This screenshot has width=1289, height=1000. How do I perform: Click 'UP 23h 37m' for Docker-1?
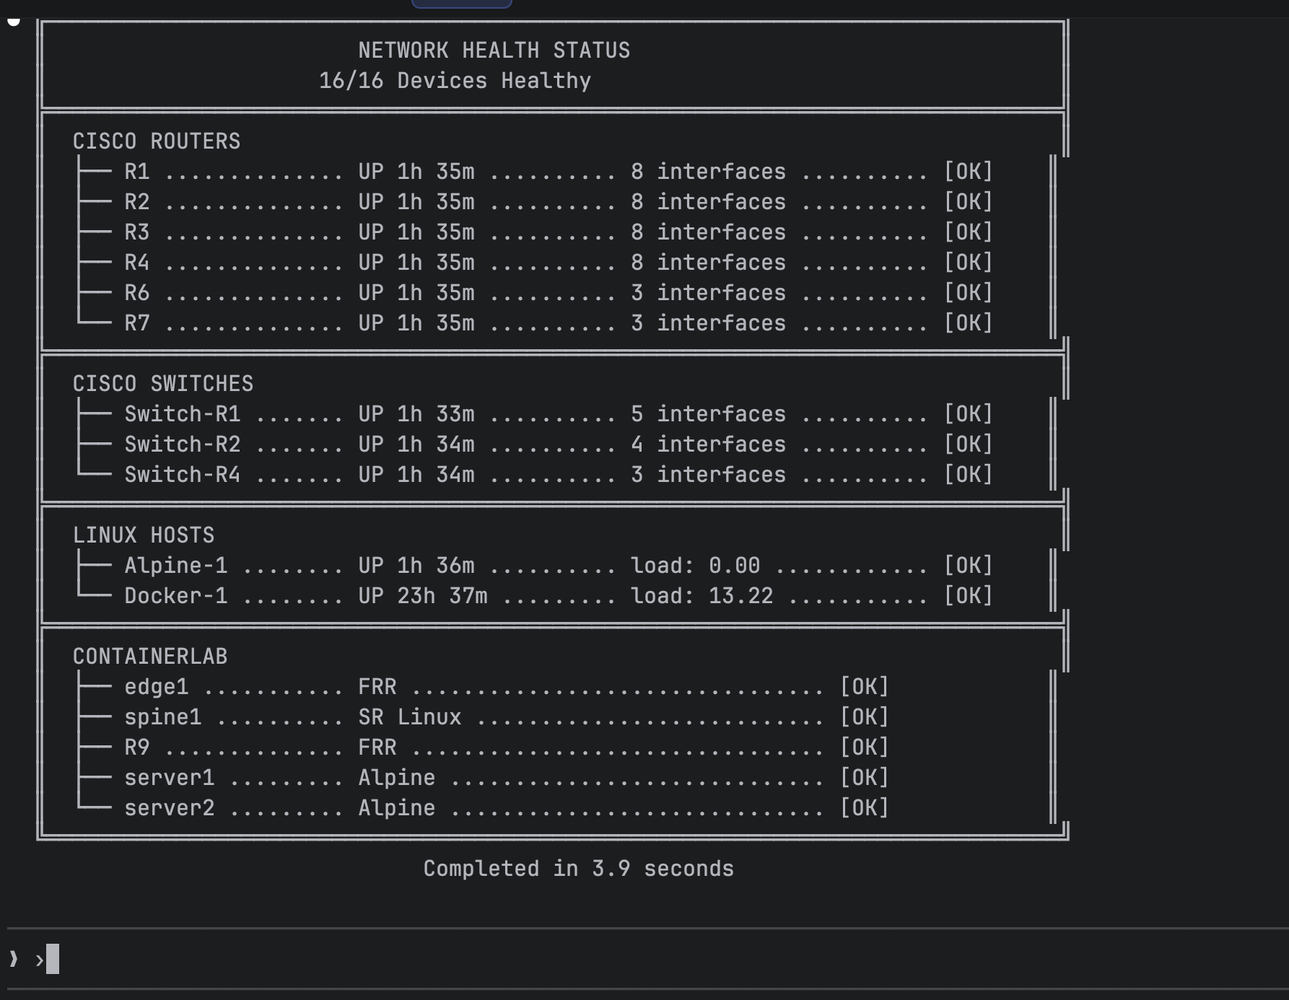(x=423, y=596)
